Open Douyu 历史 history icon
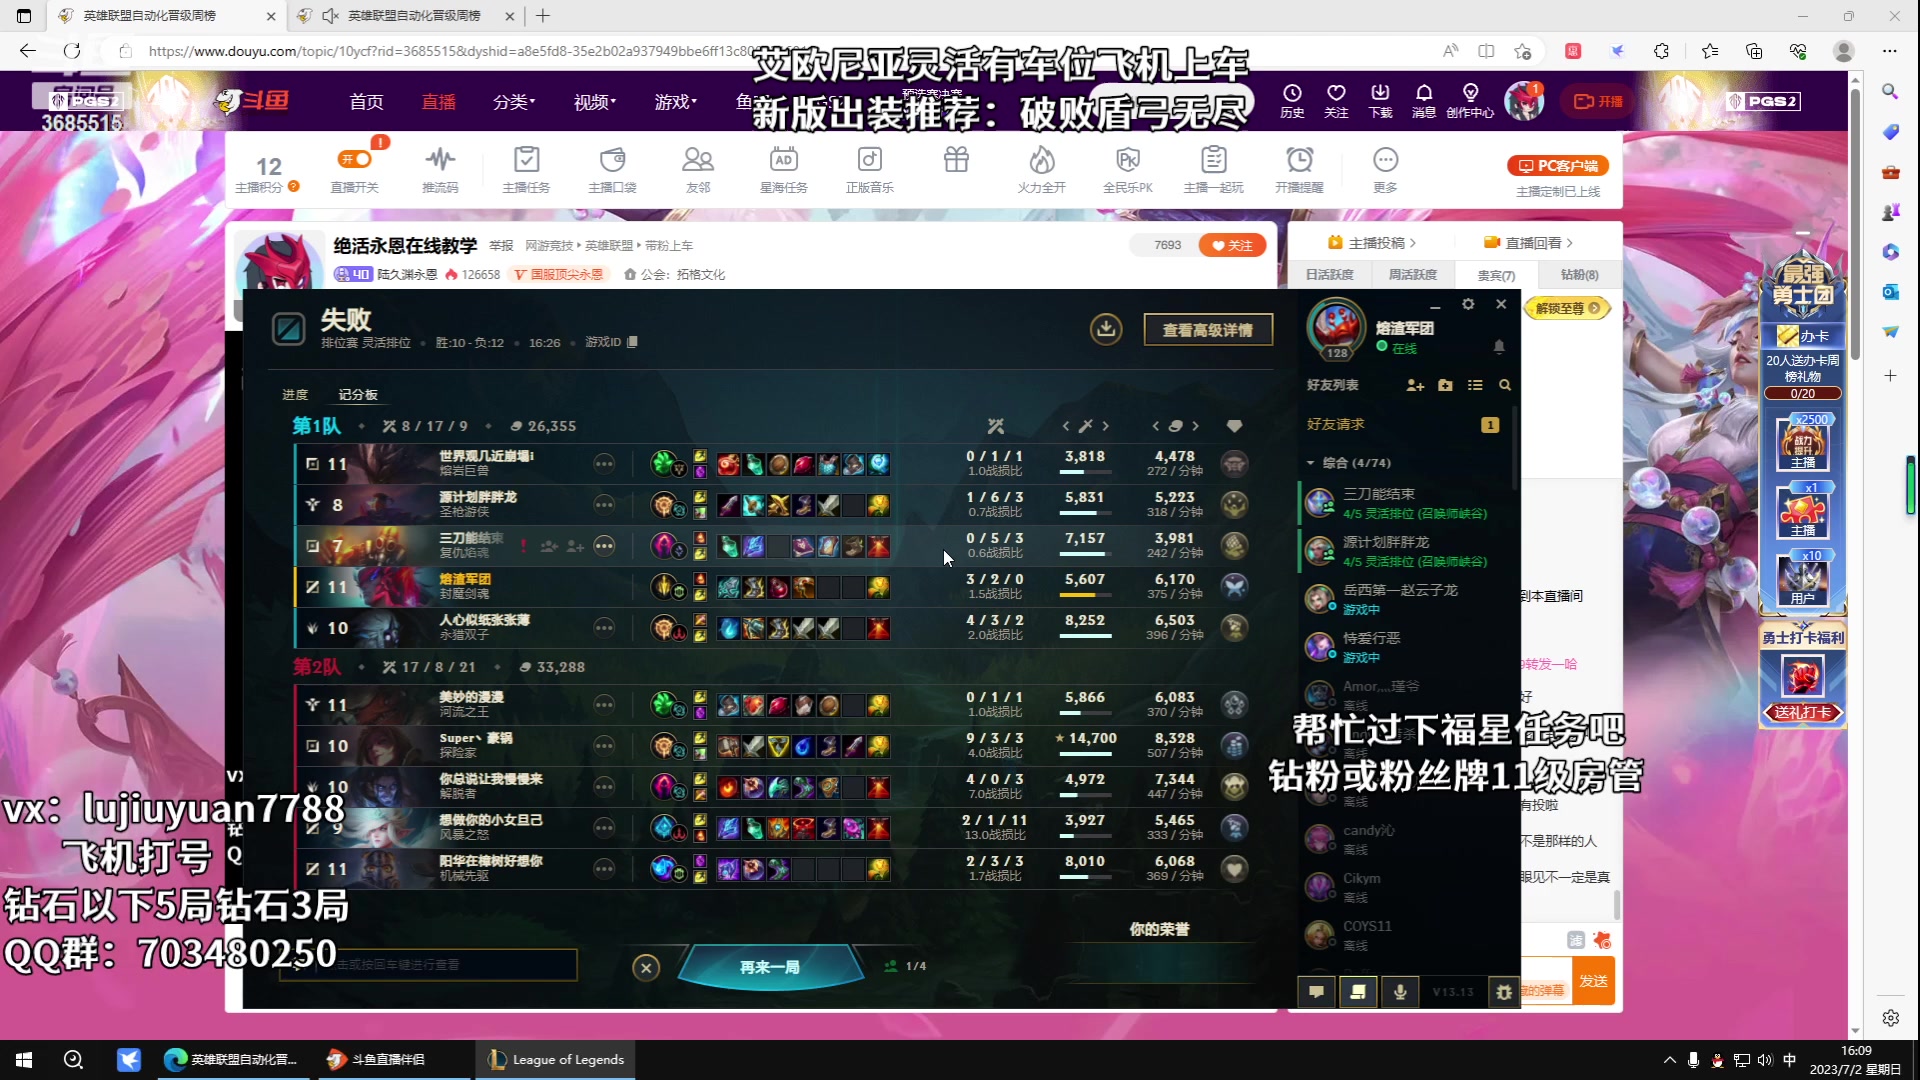The height and width of the screenshot is (1080, 1920). [1292, 101]
